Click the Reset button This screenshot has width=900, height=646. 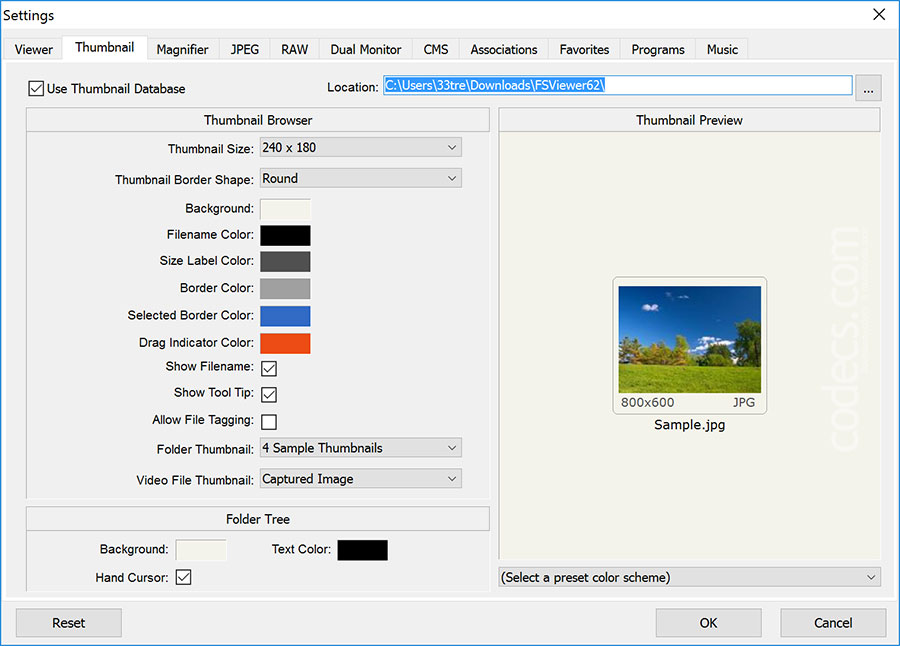pos(68,623)
